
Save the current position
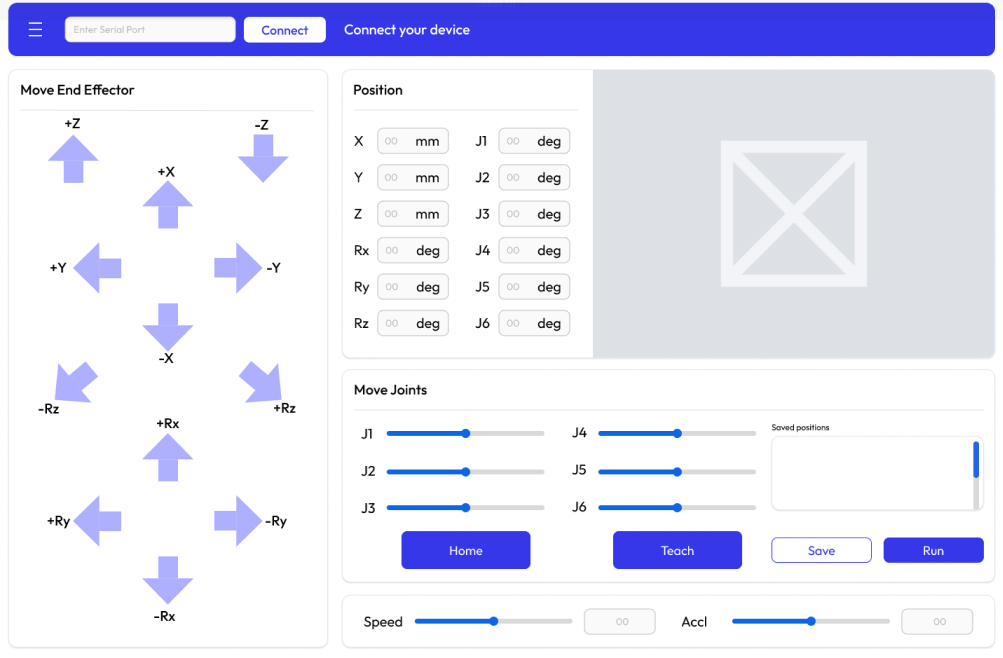[x=821, y=550]
